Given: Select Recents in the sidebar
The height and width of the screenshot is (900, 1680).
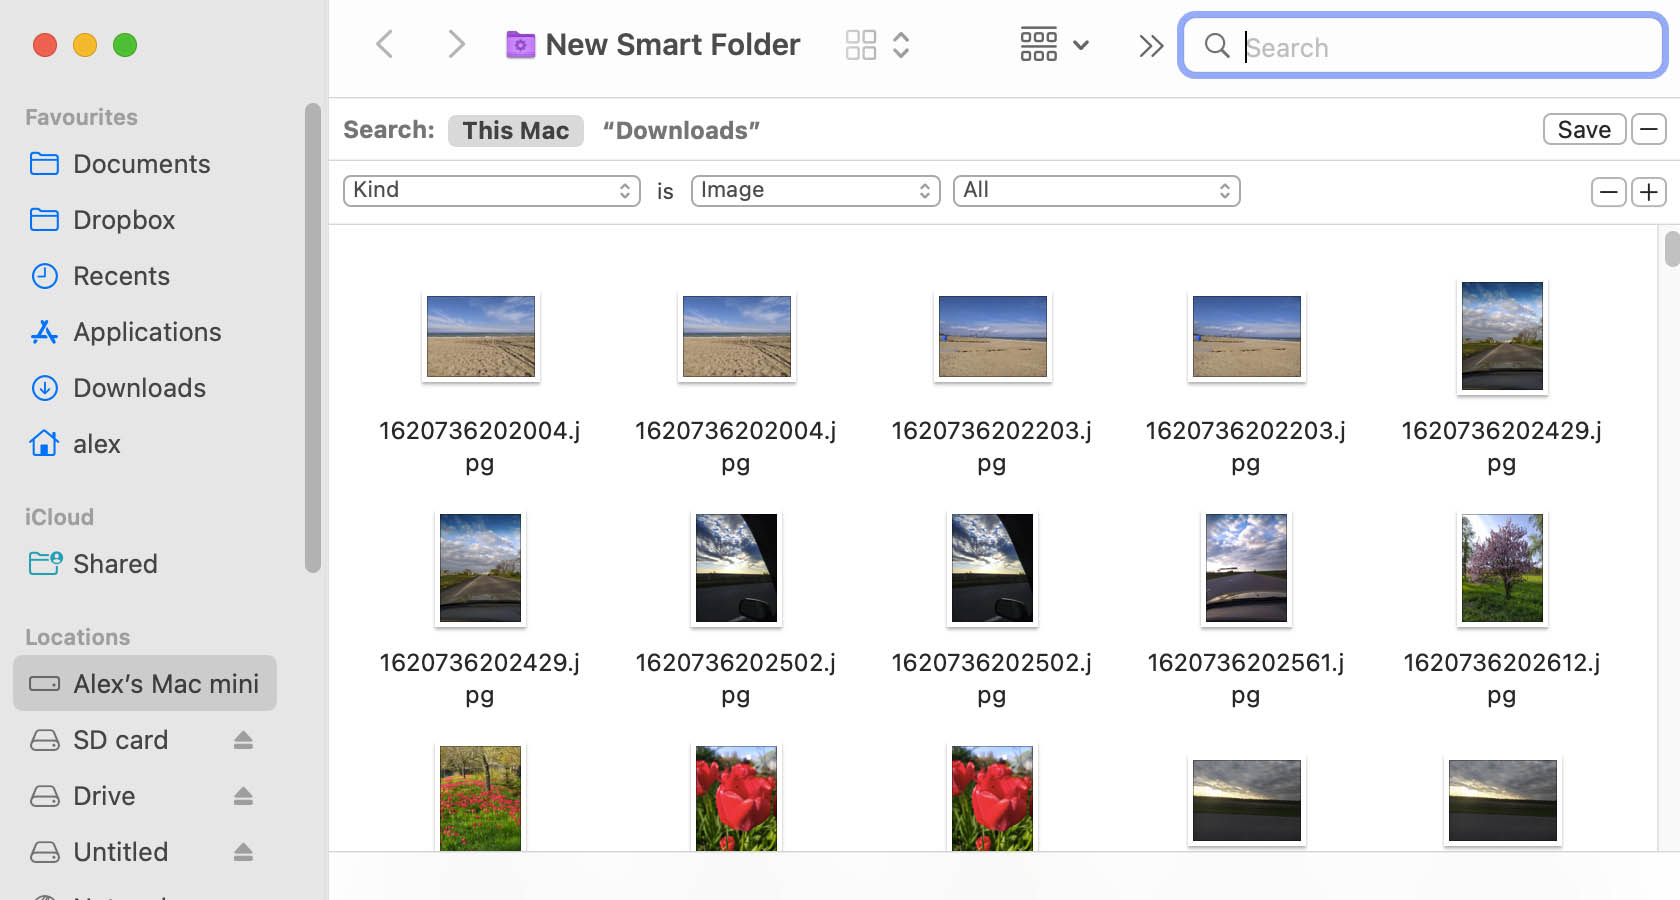Looking at the screenshot, I should tap(121, 275).
